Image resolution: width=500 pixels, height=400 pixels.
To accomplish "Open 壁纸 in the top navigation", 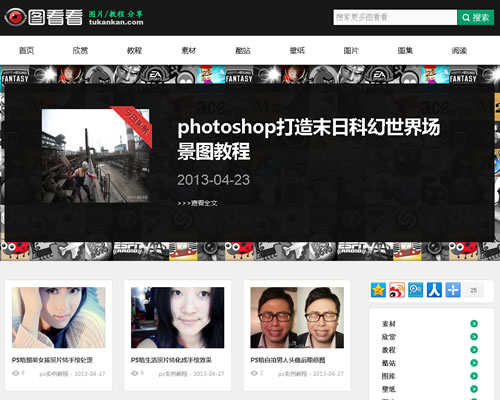I will point(297,51).
